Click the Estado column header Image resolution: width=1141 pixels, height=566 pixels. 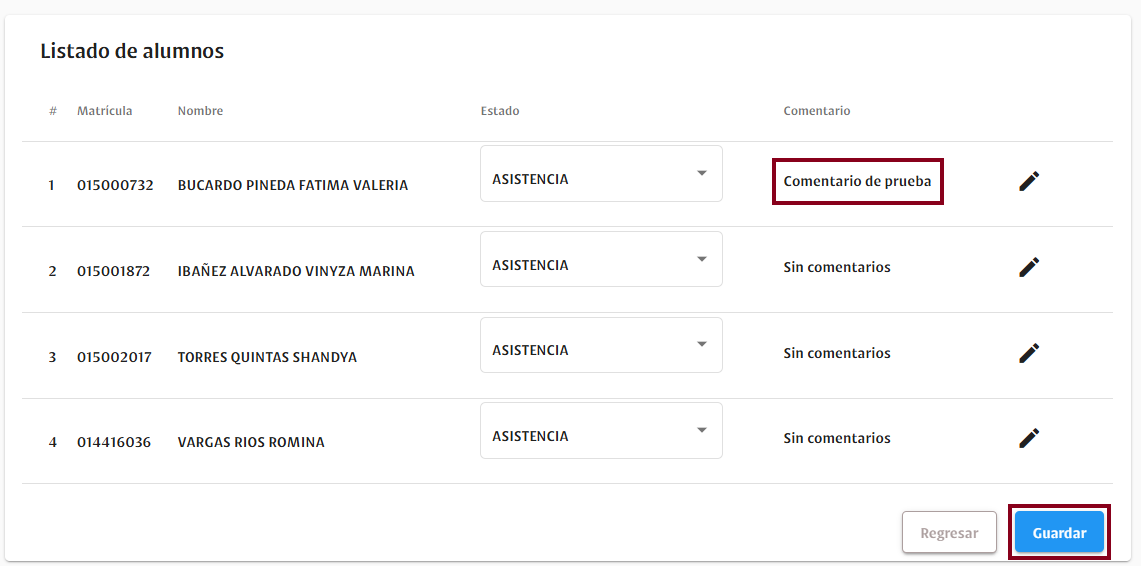499,111
